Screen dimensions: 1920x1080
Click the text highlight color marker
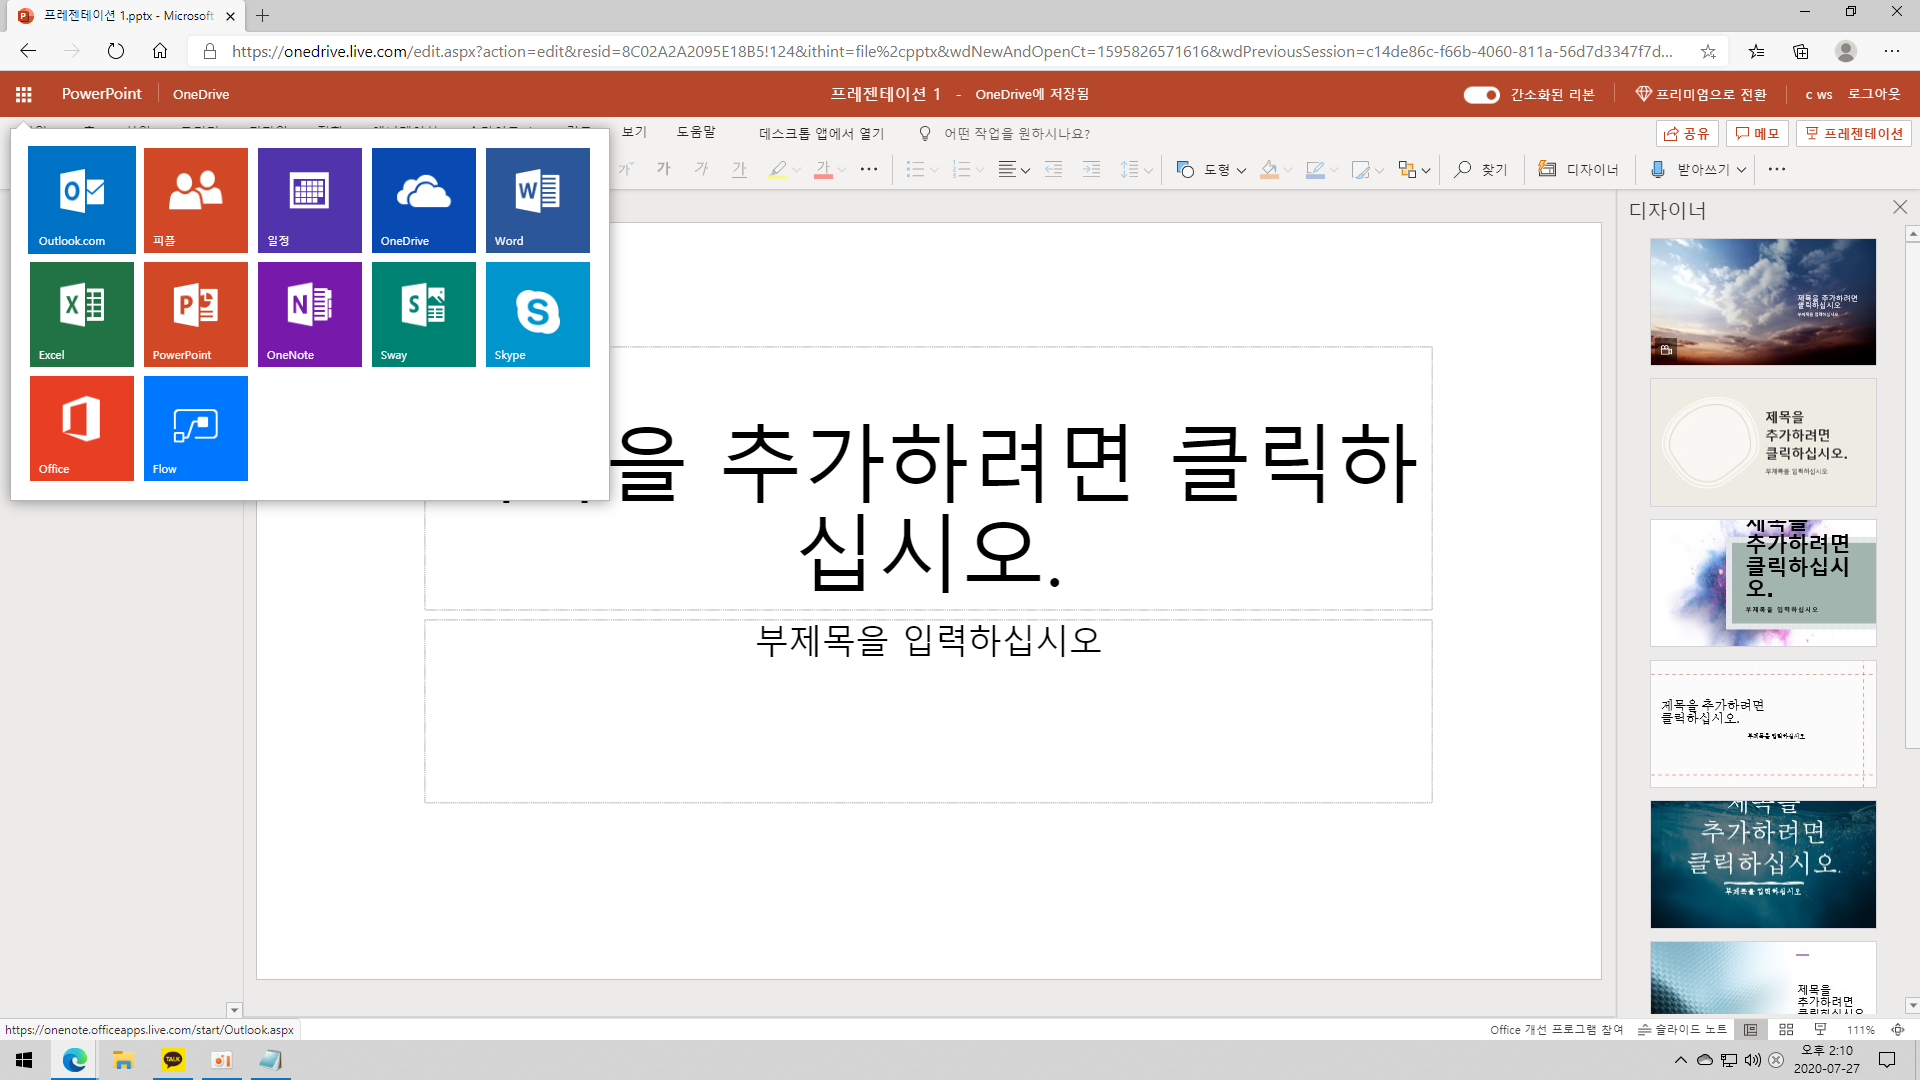[x=777, y=170]
